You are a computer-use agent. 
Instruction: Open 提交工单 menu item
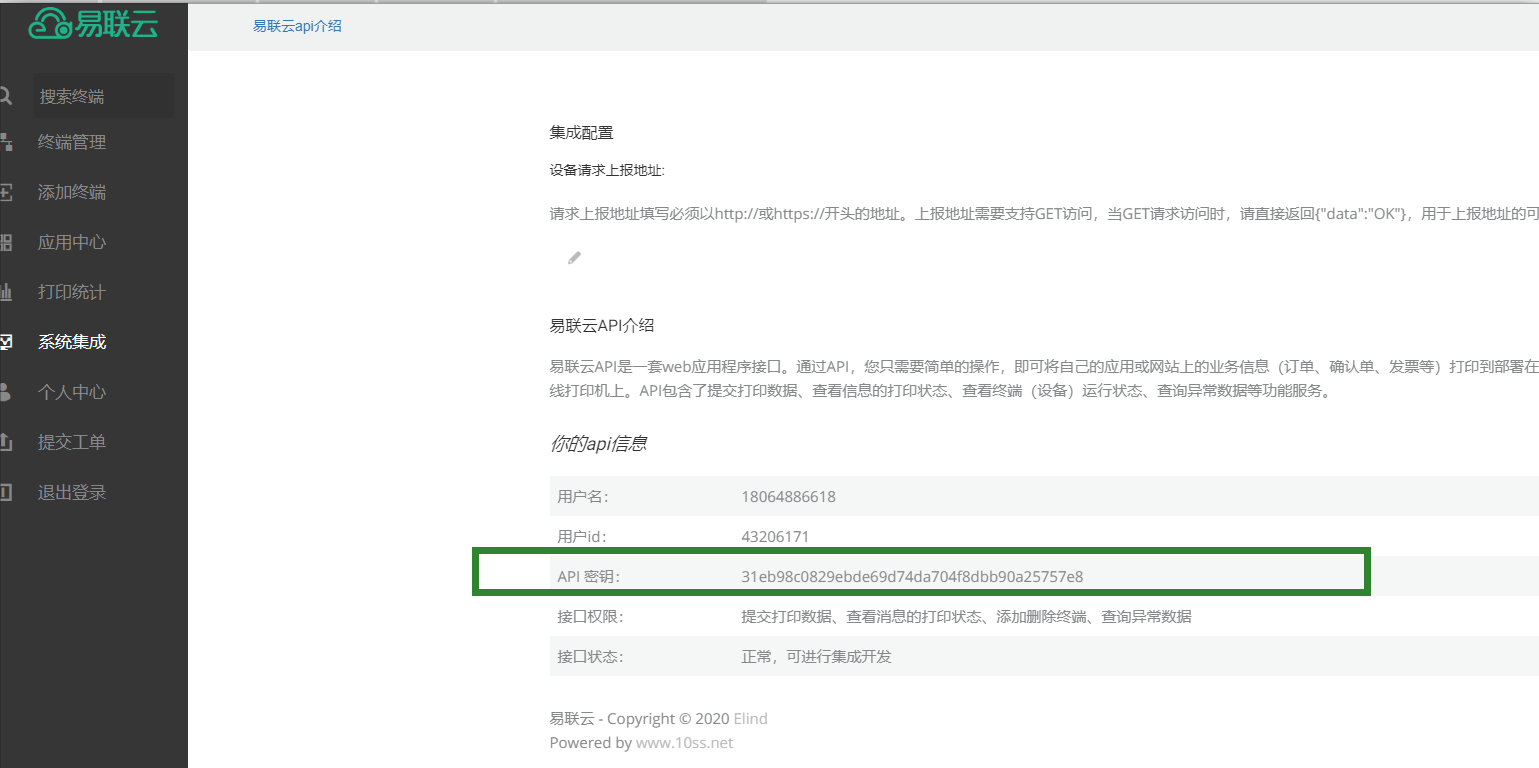point(72,442)
